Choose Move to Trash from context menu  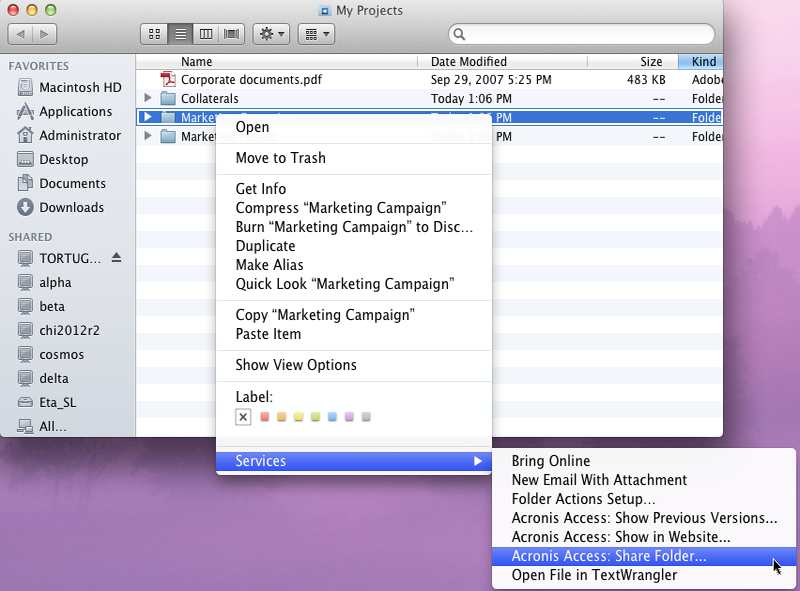pyautogui.click(x=280, y=158)
